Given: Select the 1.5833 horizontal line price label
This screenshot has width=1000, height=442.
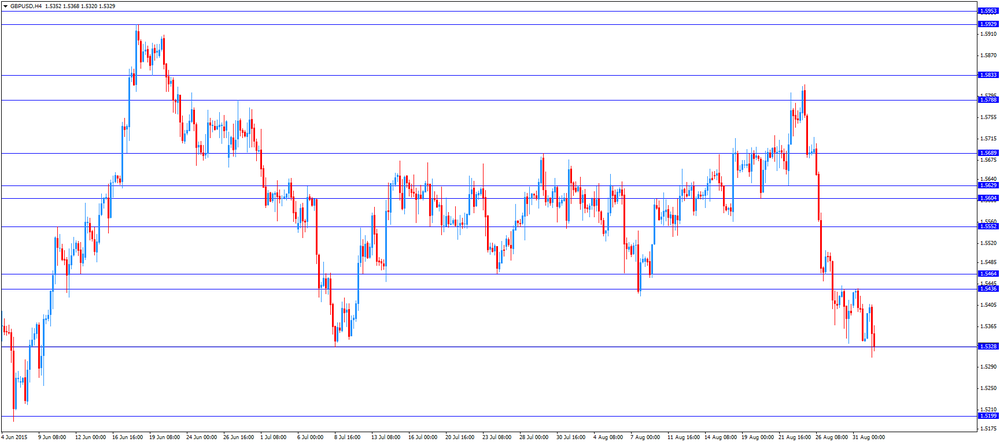Looking at the screenshot, I should [x=987, y=75].
